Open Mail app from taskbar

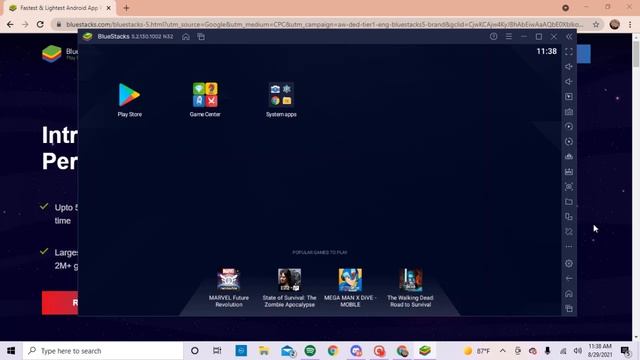click(x=287, y=351)
